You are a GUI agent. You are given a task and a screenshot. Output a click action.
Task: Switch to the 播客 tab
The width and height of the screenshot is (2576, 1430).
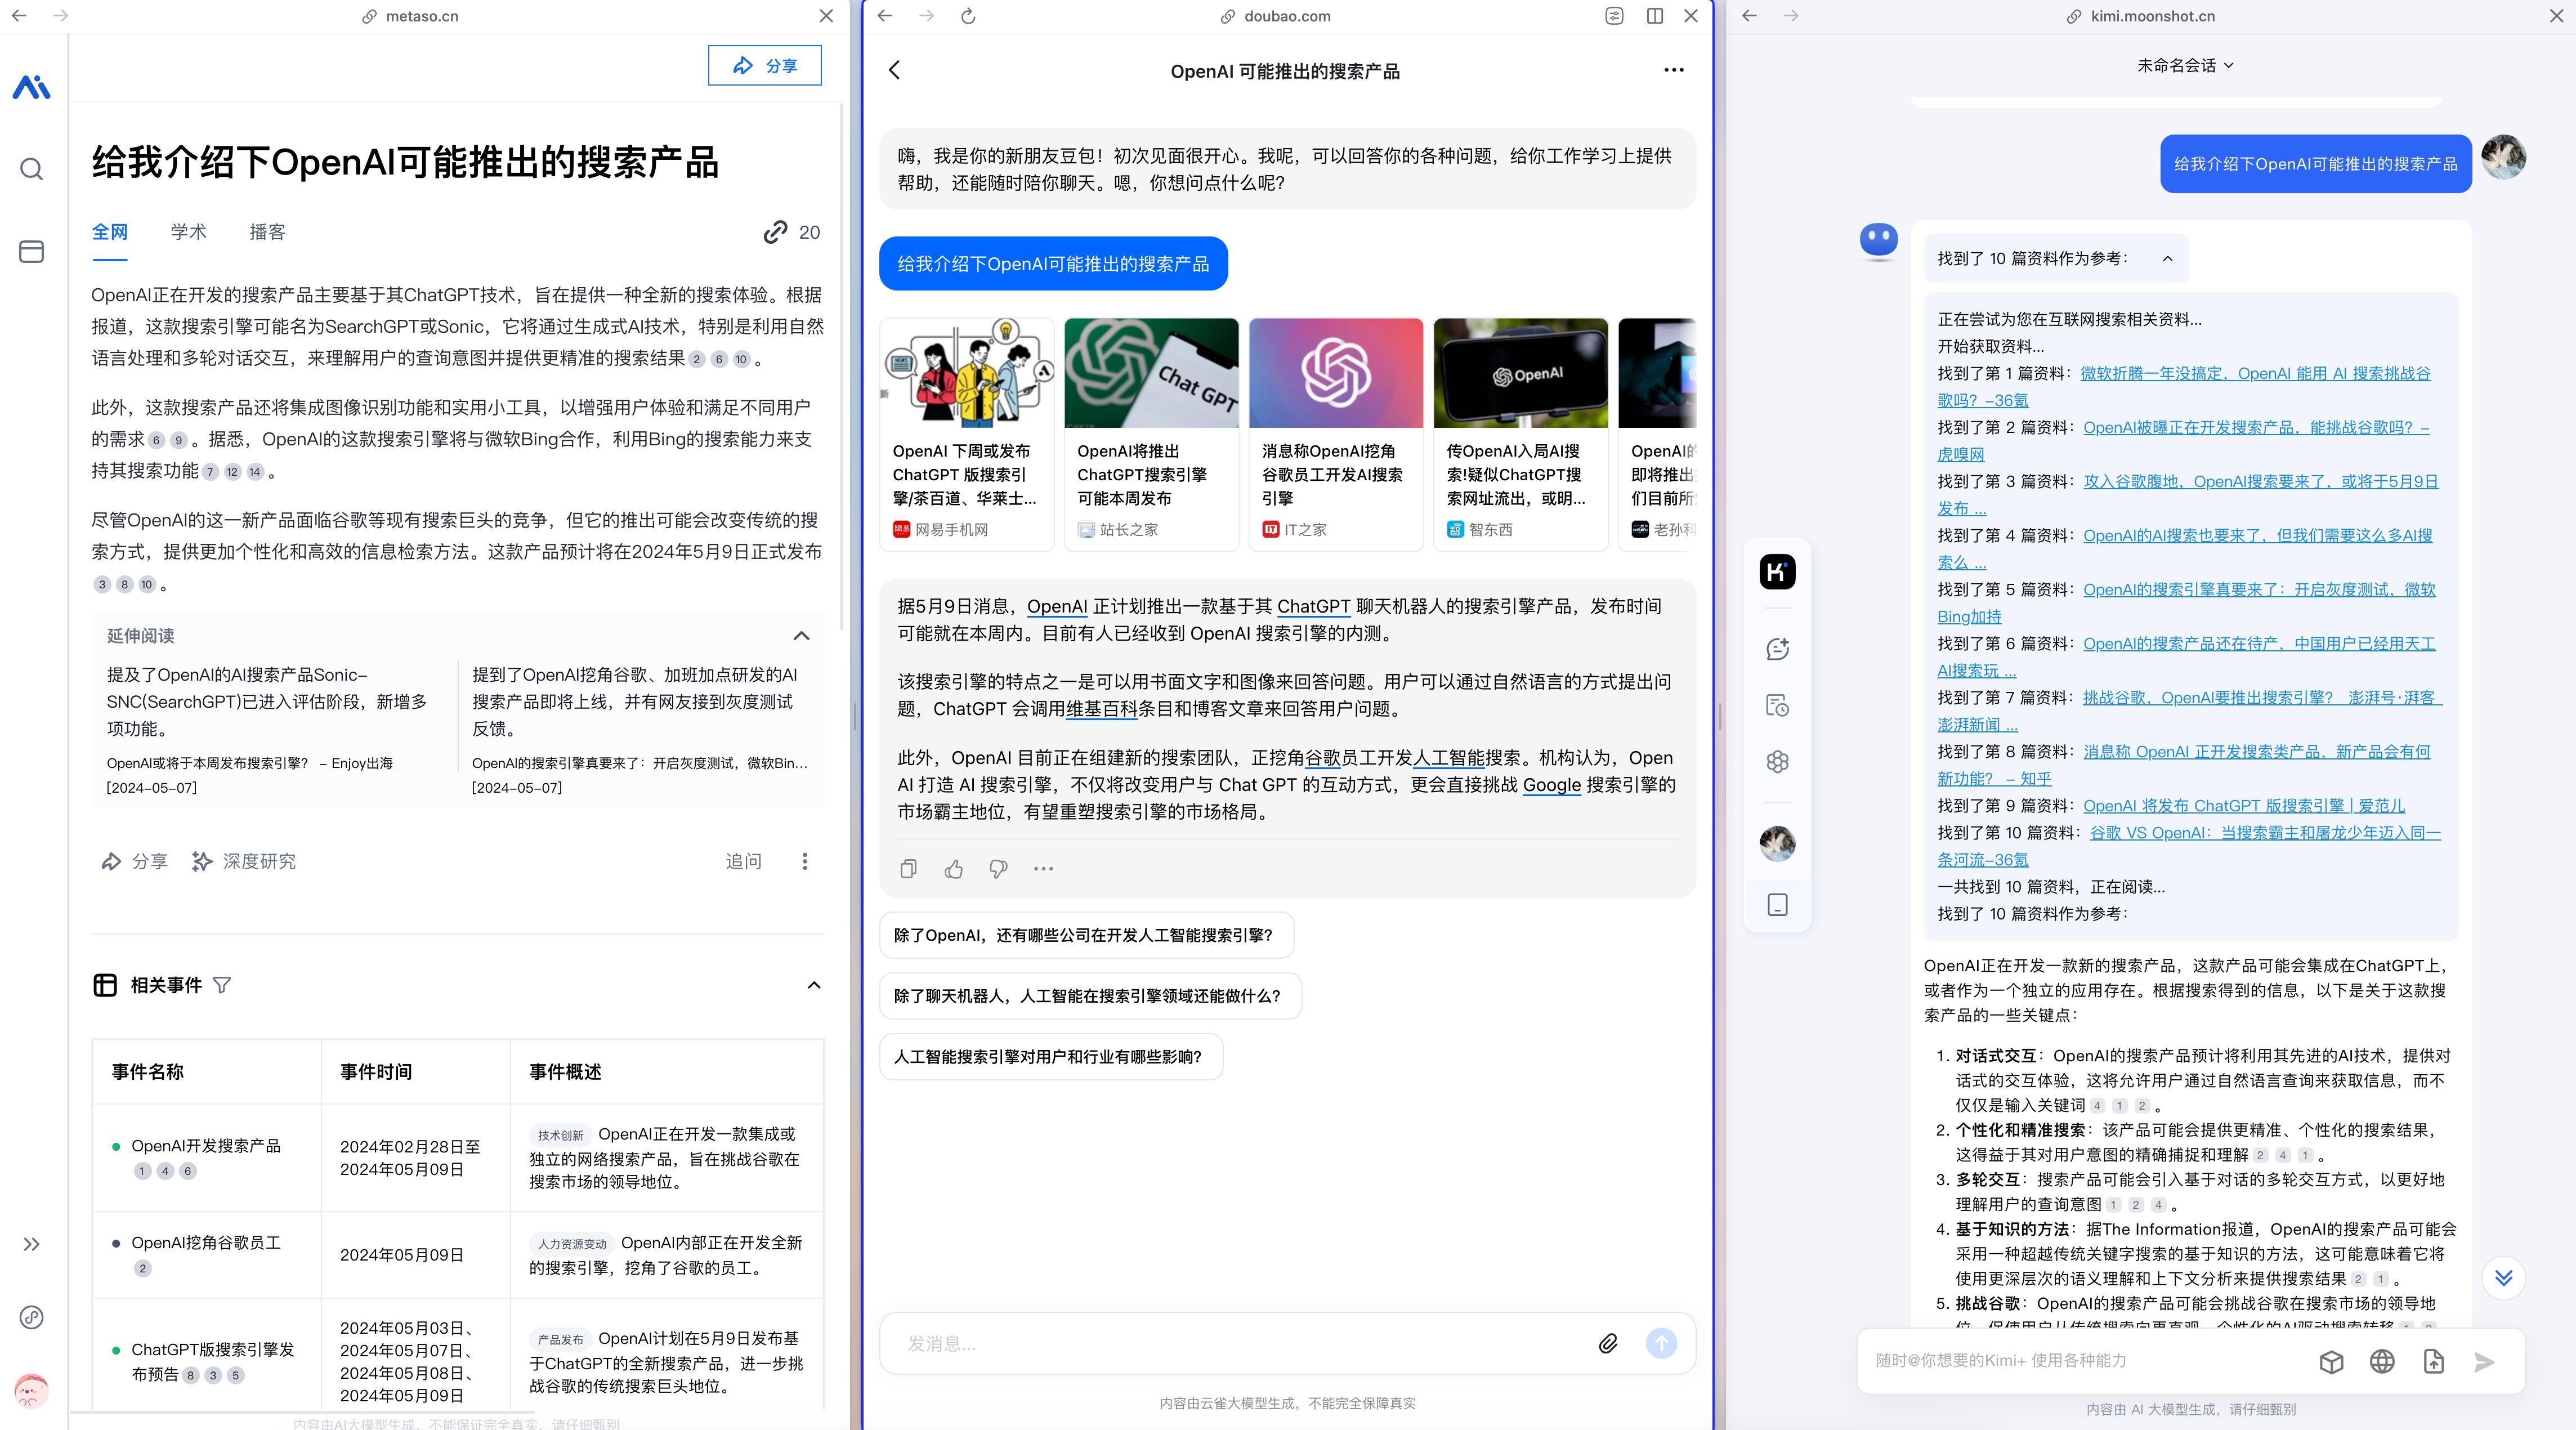[x=267, y=232]
